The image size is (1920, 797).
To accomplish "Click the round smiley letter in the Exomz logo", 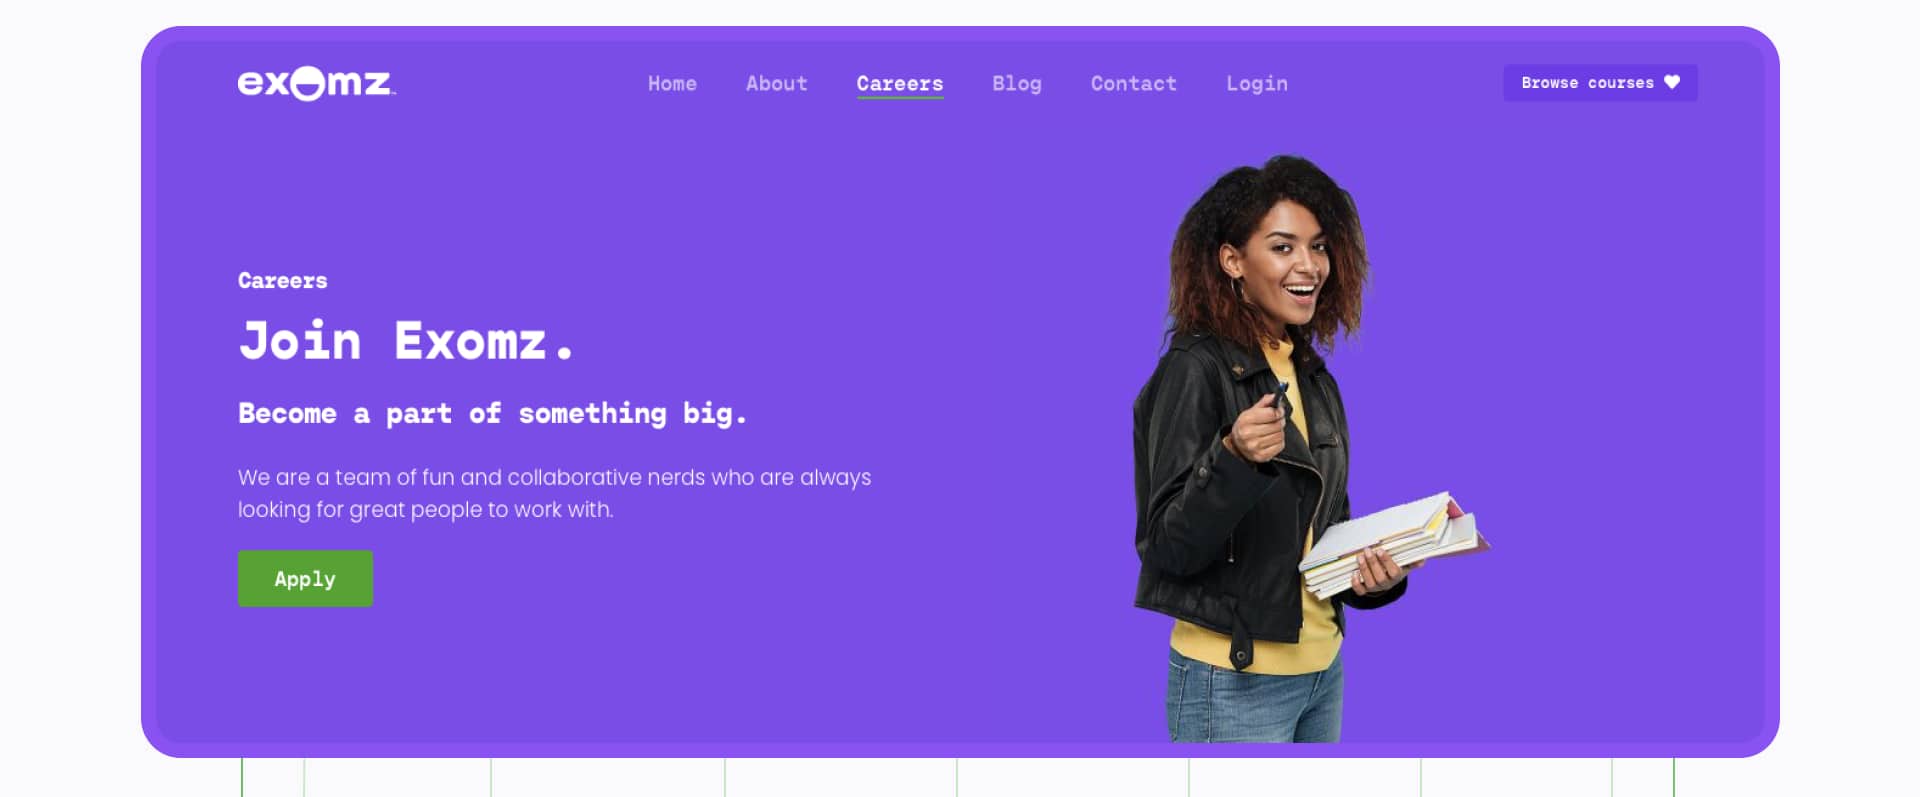I will pos(309,83).
